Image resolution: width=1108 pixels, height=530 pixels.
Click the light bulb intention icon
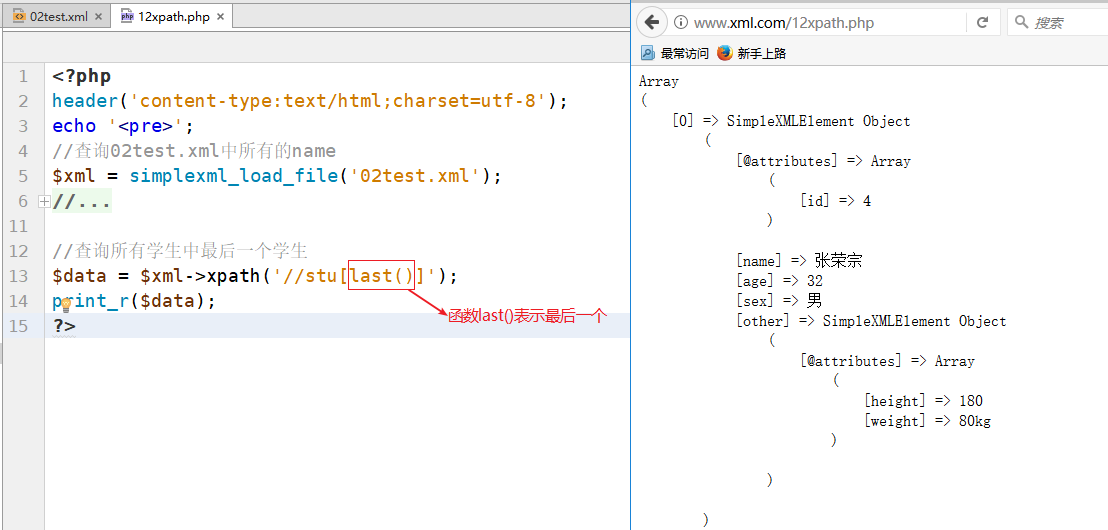(66, 304)
